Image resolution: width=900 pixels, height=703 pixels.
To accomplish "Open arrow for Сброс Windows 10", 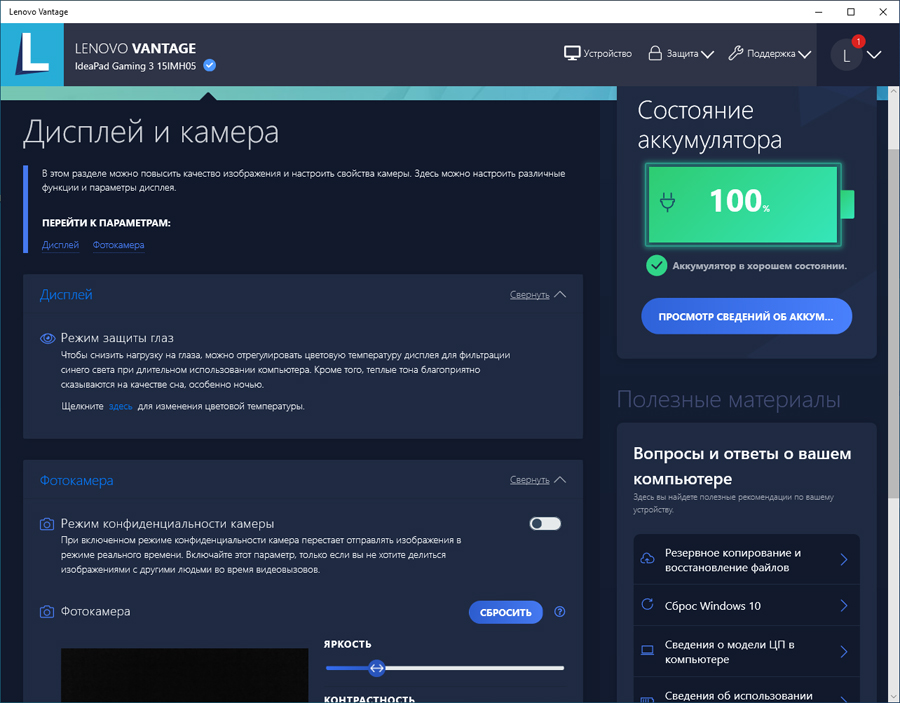I will pos(844,605).
